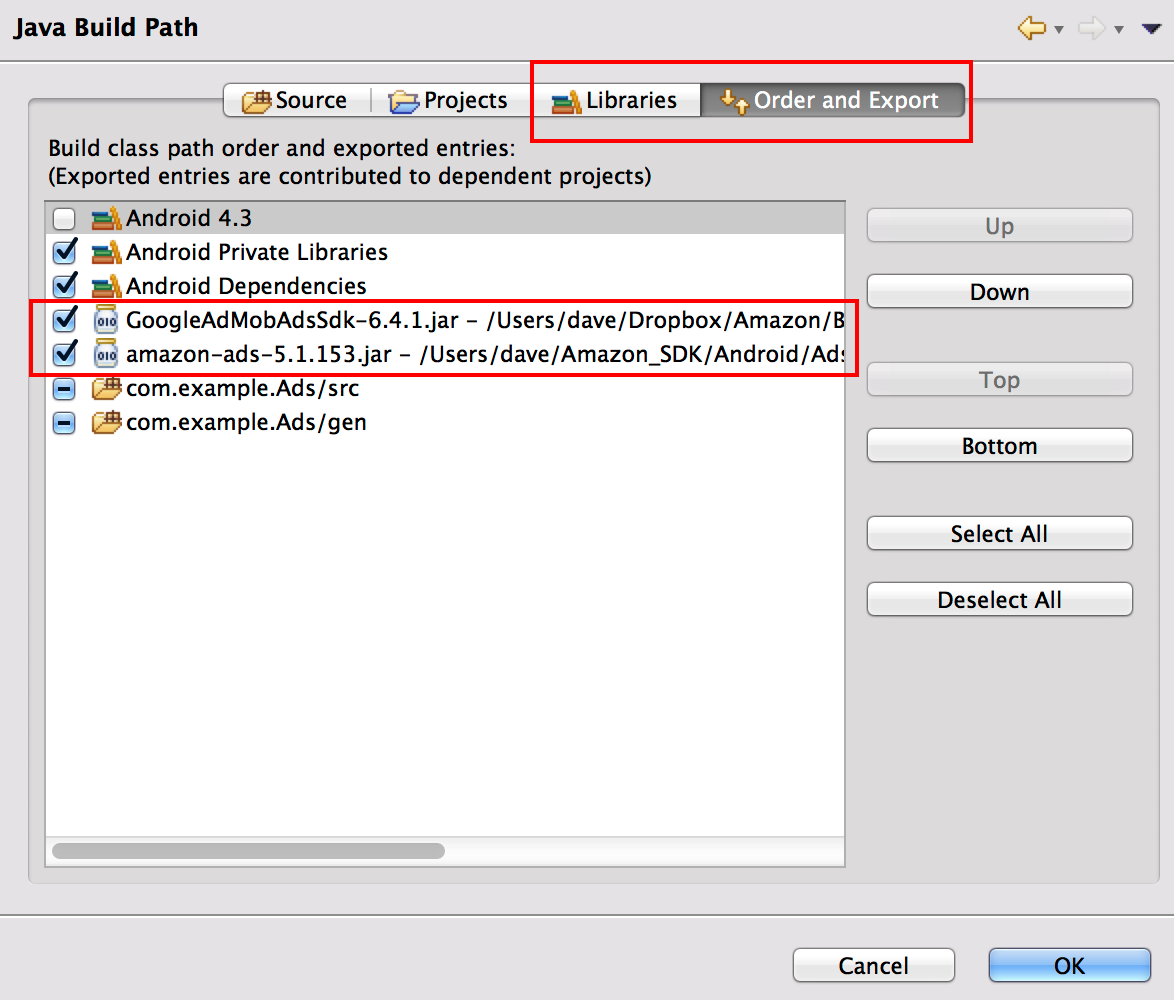This screenshot has height=1000, width=1174.
Task: Click the horizontal scrollbar in entry list
Action: pyautogui.click(x=249, y=851)
